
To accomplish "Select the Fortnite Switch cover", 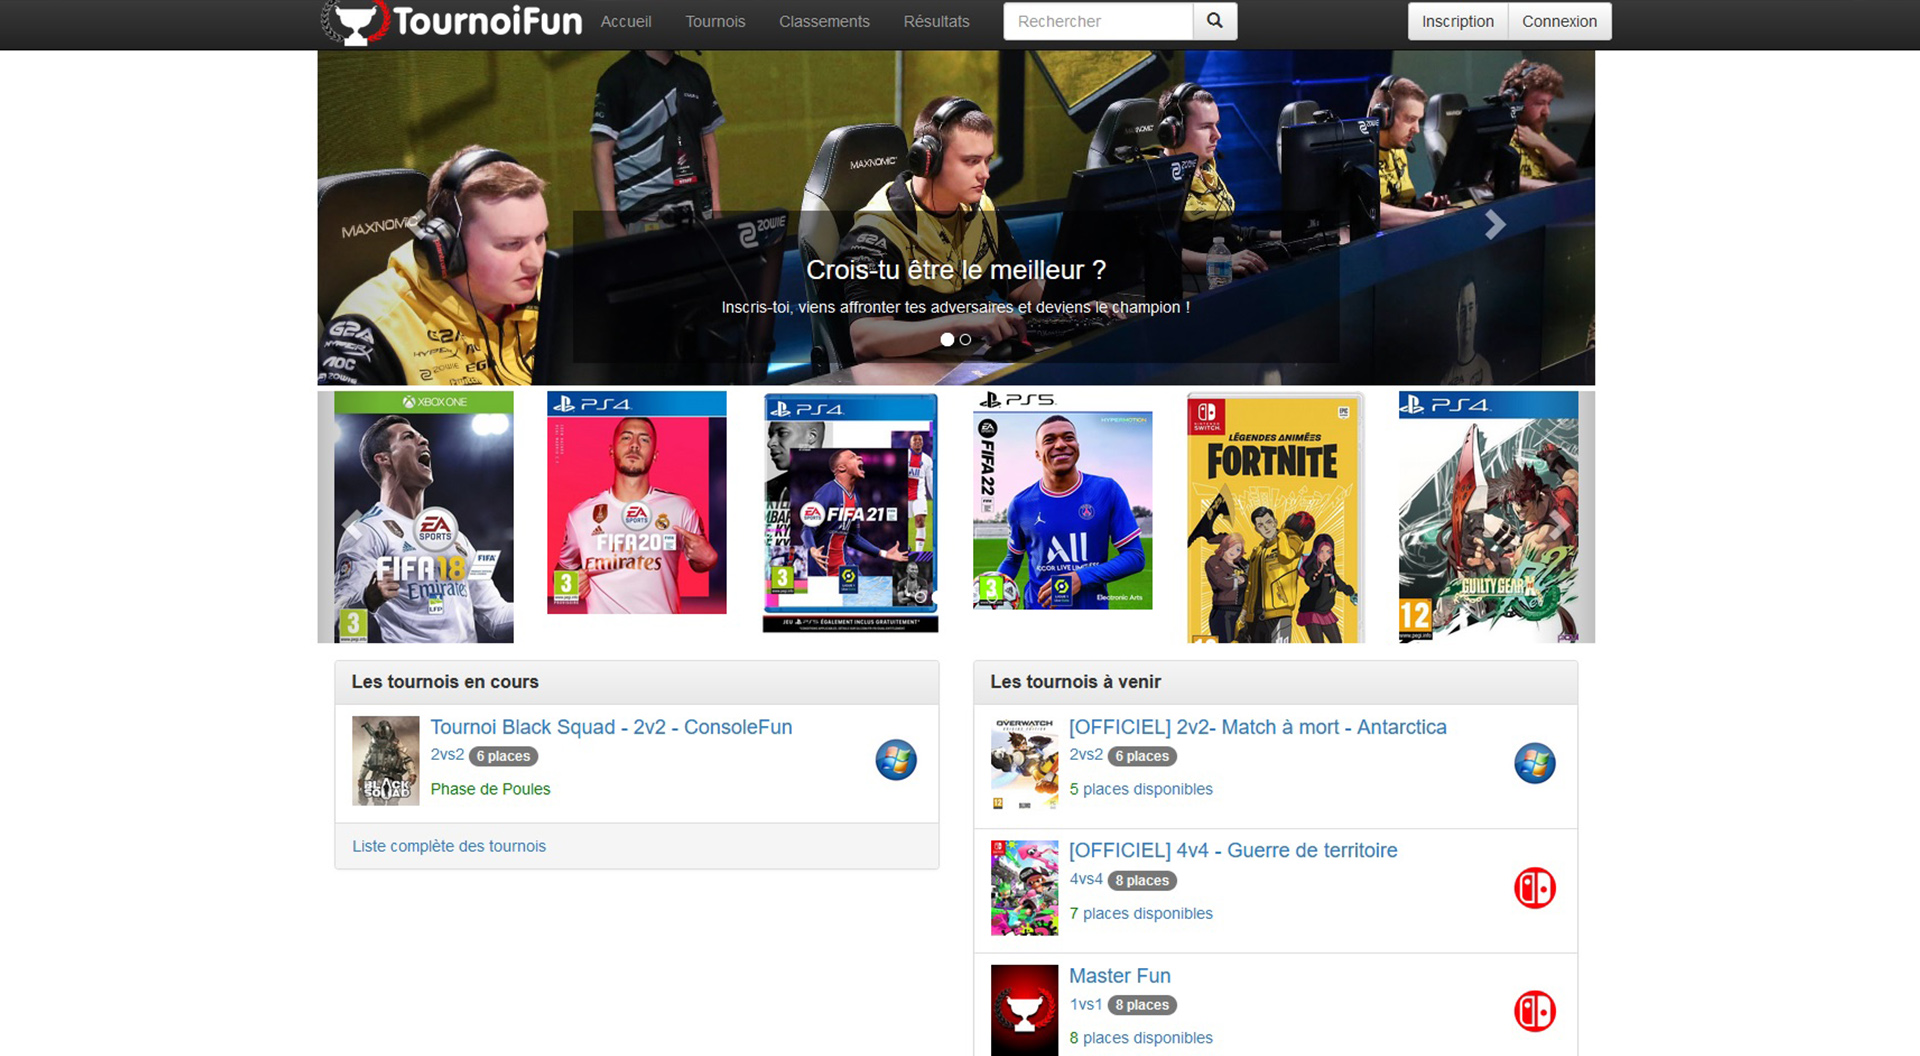I will click(x=1276, y=517).
